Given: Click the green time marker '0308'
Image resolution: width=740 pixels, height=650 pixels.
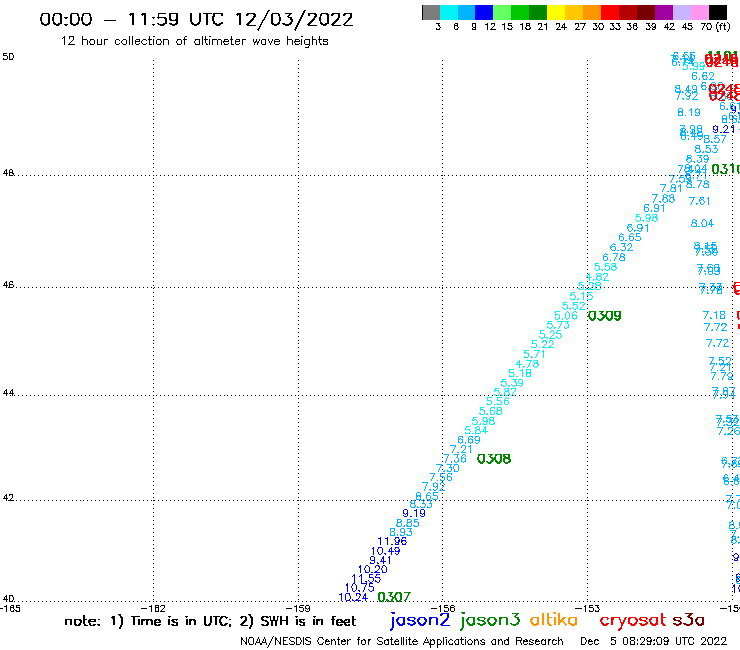Looking at the screenshot, I should click(494, 459).
